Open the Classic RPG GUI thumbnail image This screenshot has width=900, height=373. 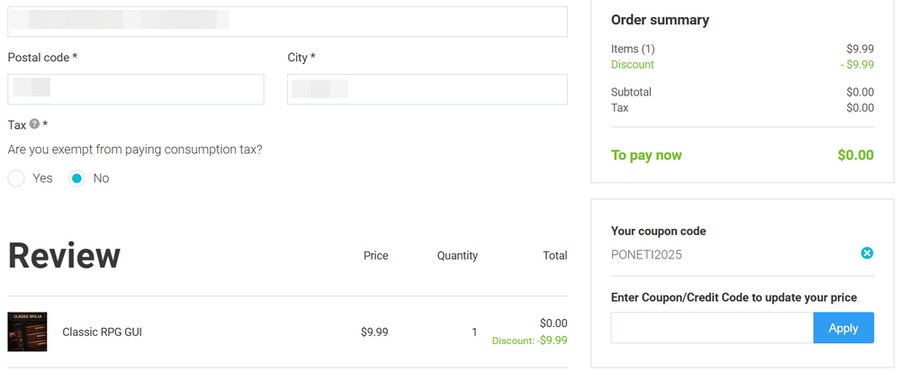(x=27, y=332)
